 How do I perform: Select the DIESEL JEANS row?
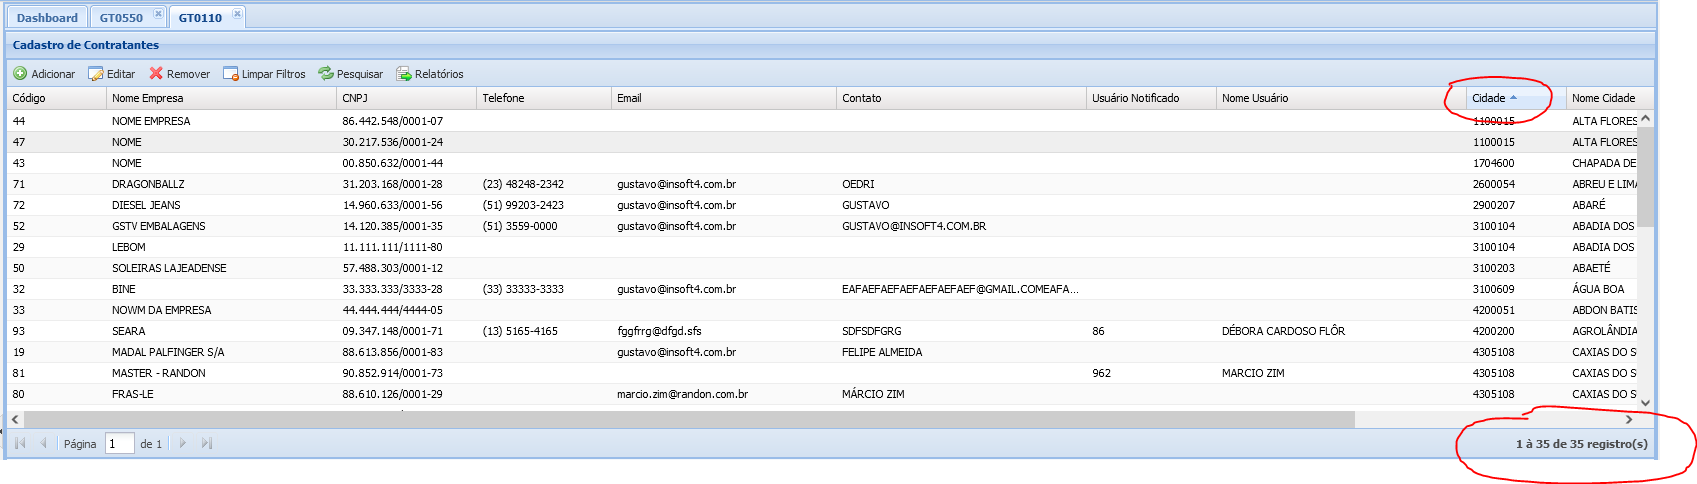click(x=822, y=205)
